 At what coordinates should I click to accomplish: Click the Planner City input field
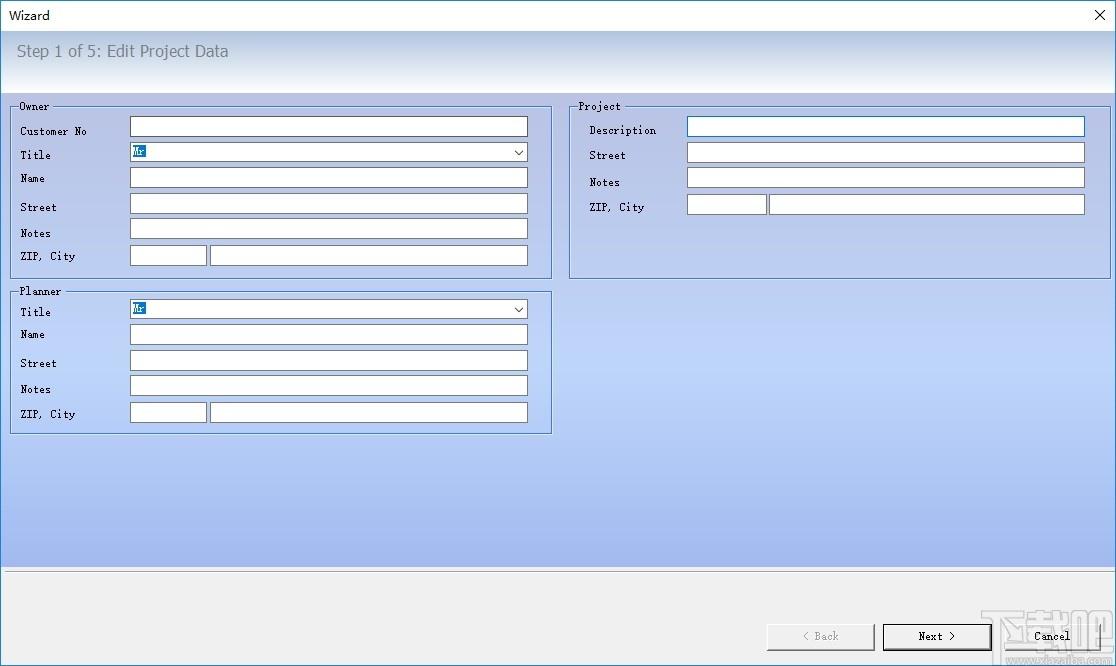coord(369,413)
